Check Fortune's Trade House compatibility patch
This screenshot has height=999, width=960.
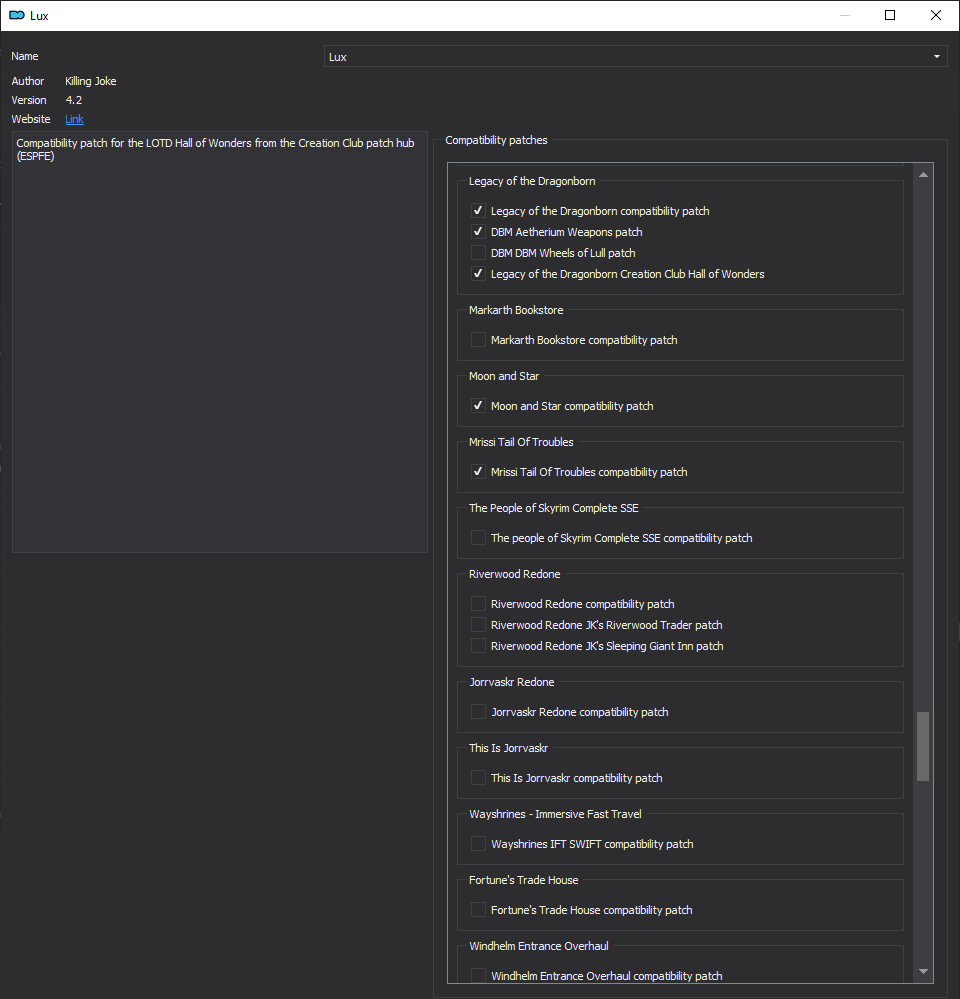[478, 909]
